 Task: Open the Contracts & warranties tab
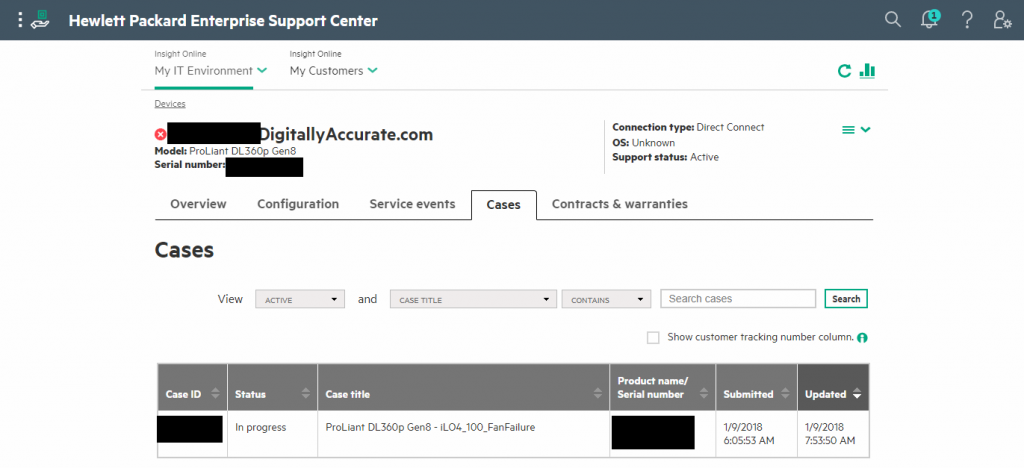coord(619,204)
